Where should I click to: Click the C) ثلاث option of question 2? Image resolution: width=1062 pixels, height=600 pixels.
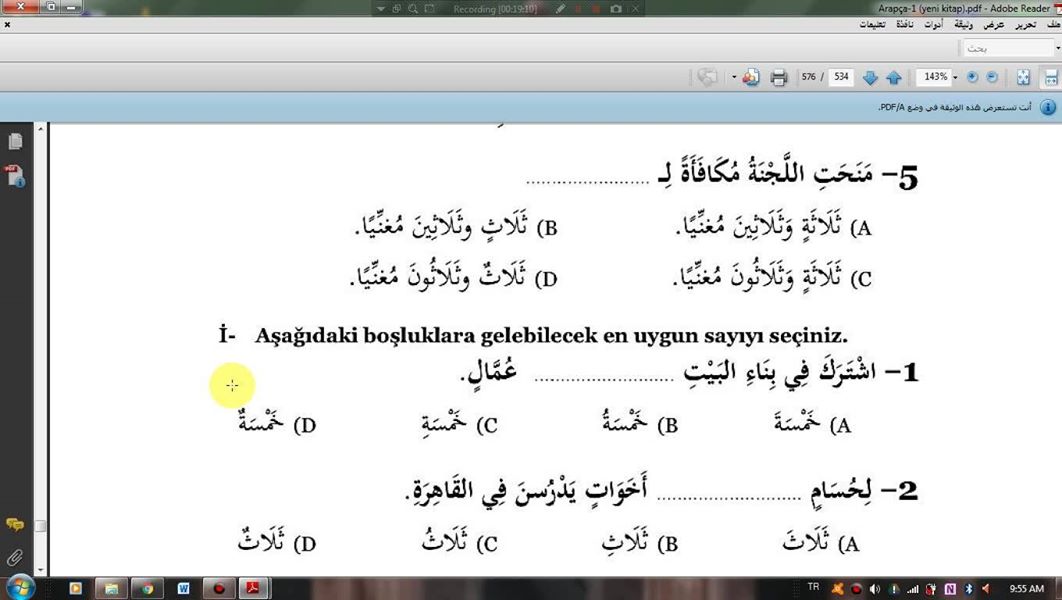460,542
